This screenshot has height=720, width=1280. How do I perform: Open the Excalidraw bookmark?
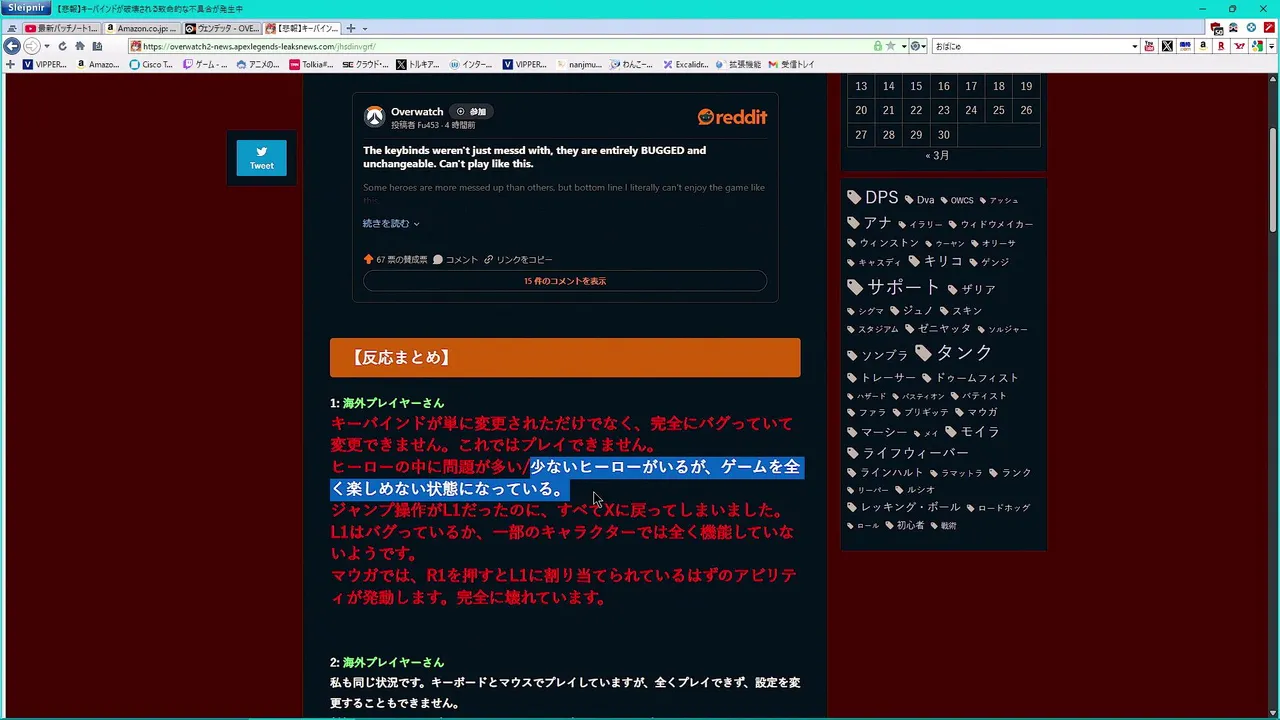coord(685,64)
